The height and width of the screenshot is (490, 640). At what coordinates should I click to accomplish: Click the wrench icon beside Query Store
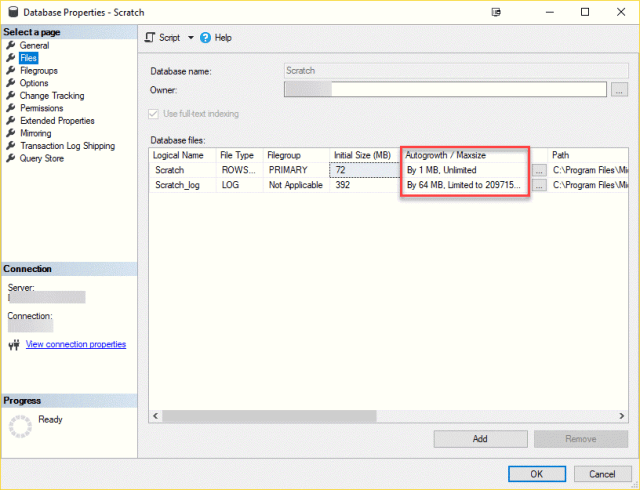click(x=11, y=158)
